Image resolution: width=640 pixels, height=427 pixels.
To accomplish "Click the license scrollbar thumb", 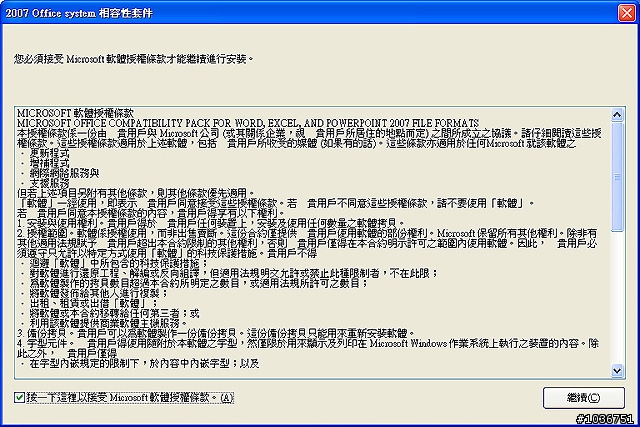I will (x=617, y=177).
